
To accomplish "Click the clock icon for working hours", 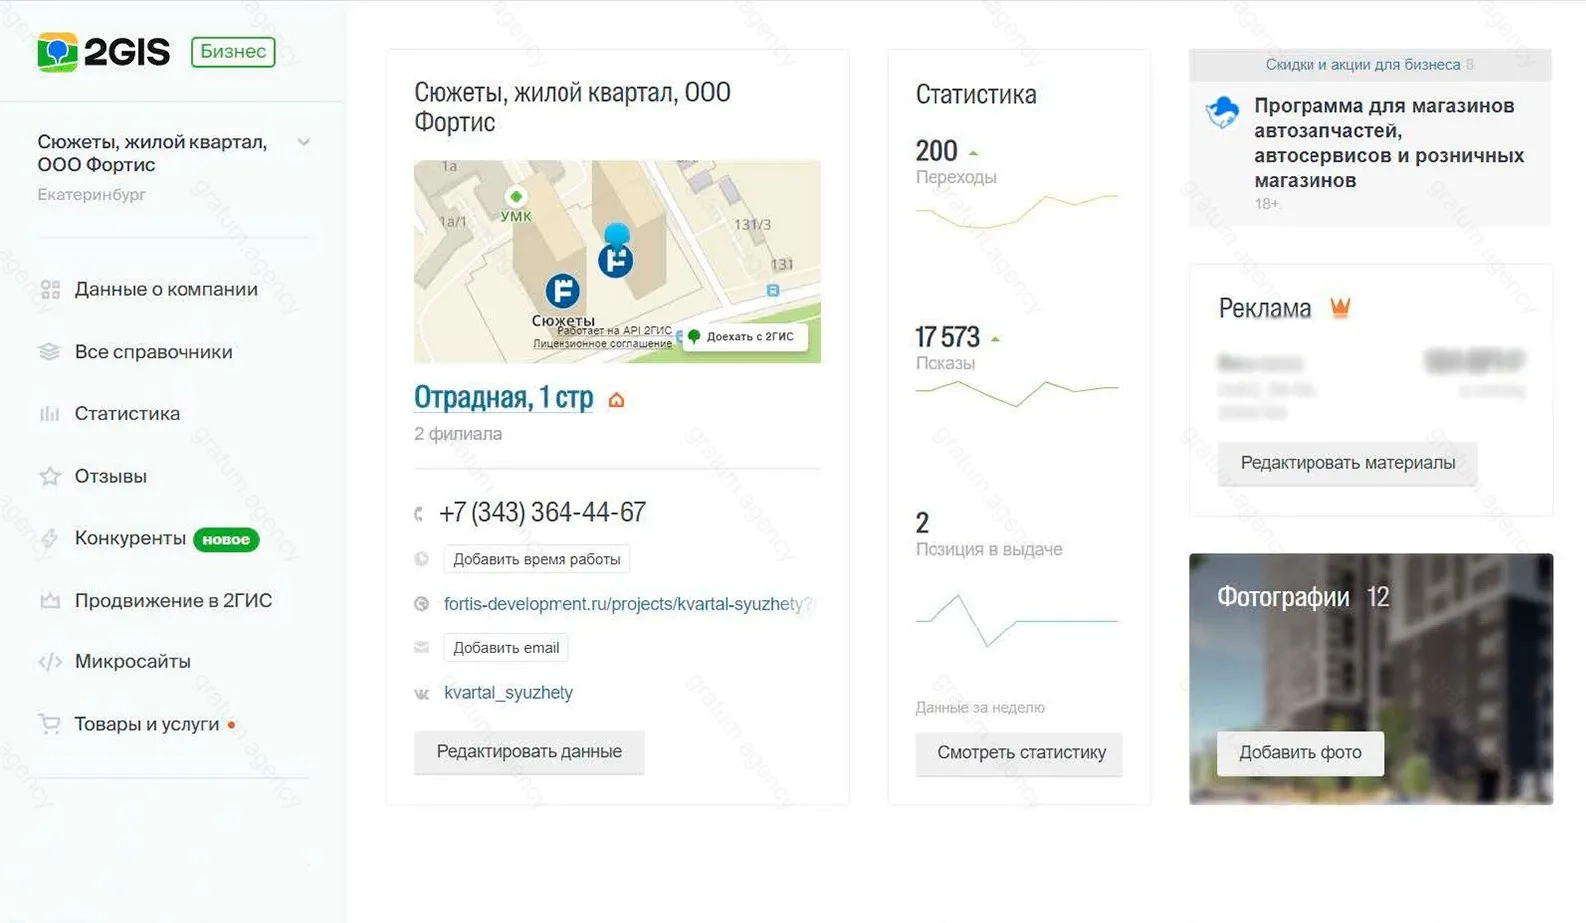I will pos(421,559).
